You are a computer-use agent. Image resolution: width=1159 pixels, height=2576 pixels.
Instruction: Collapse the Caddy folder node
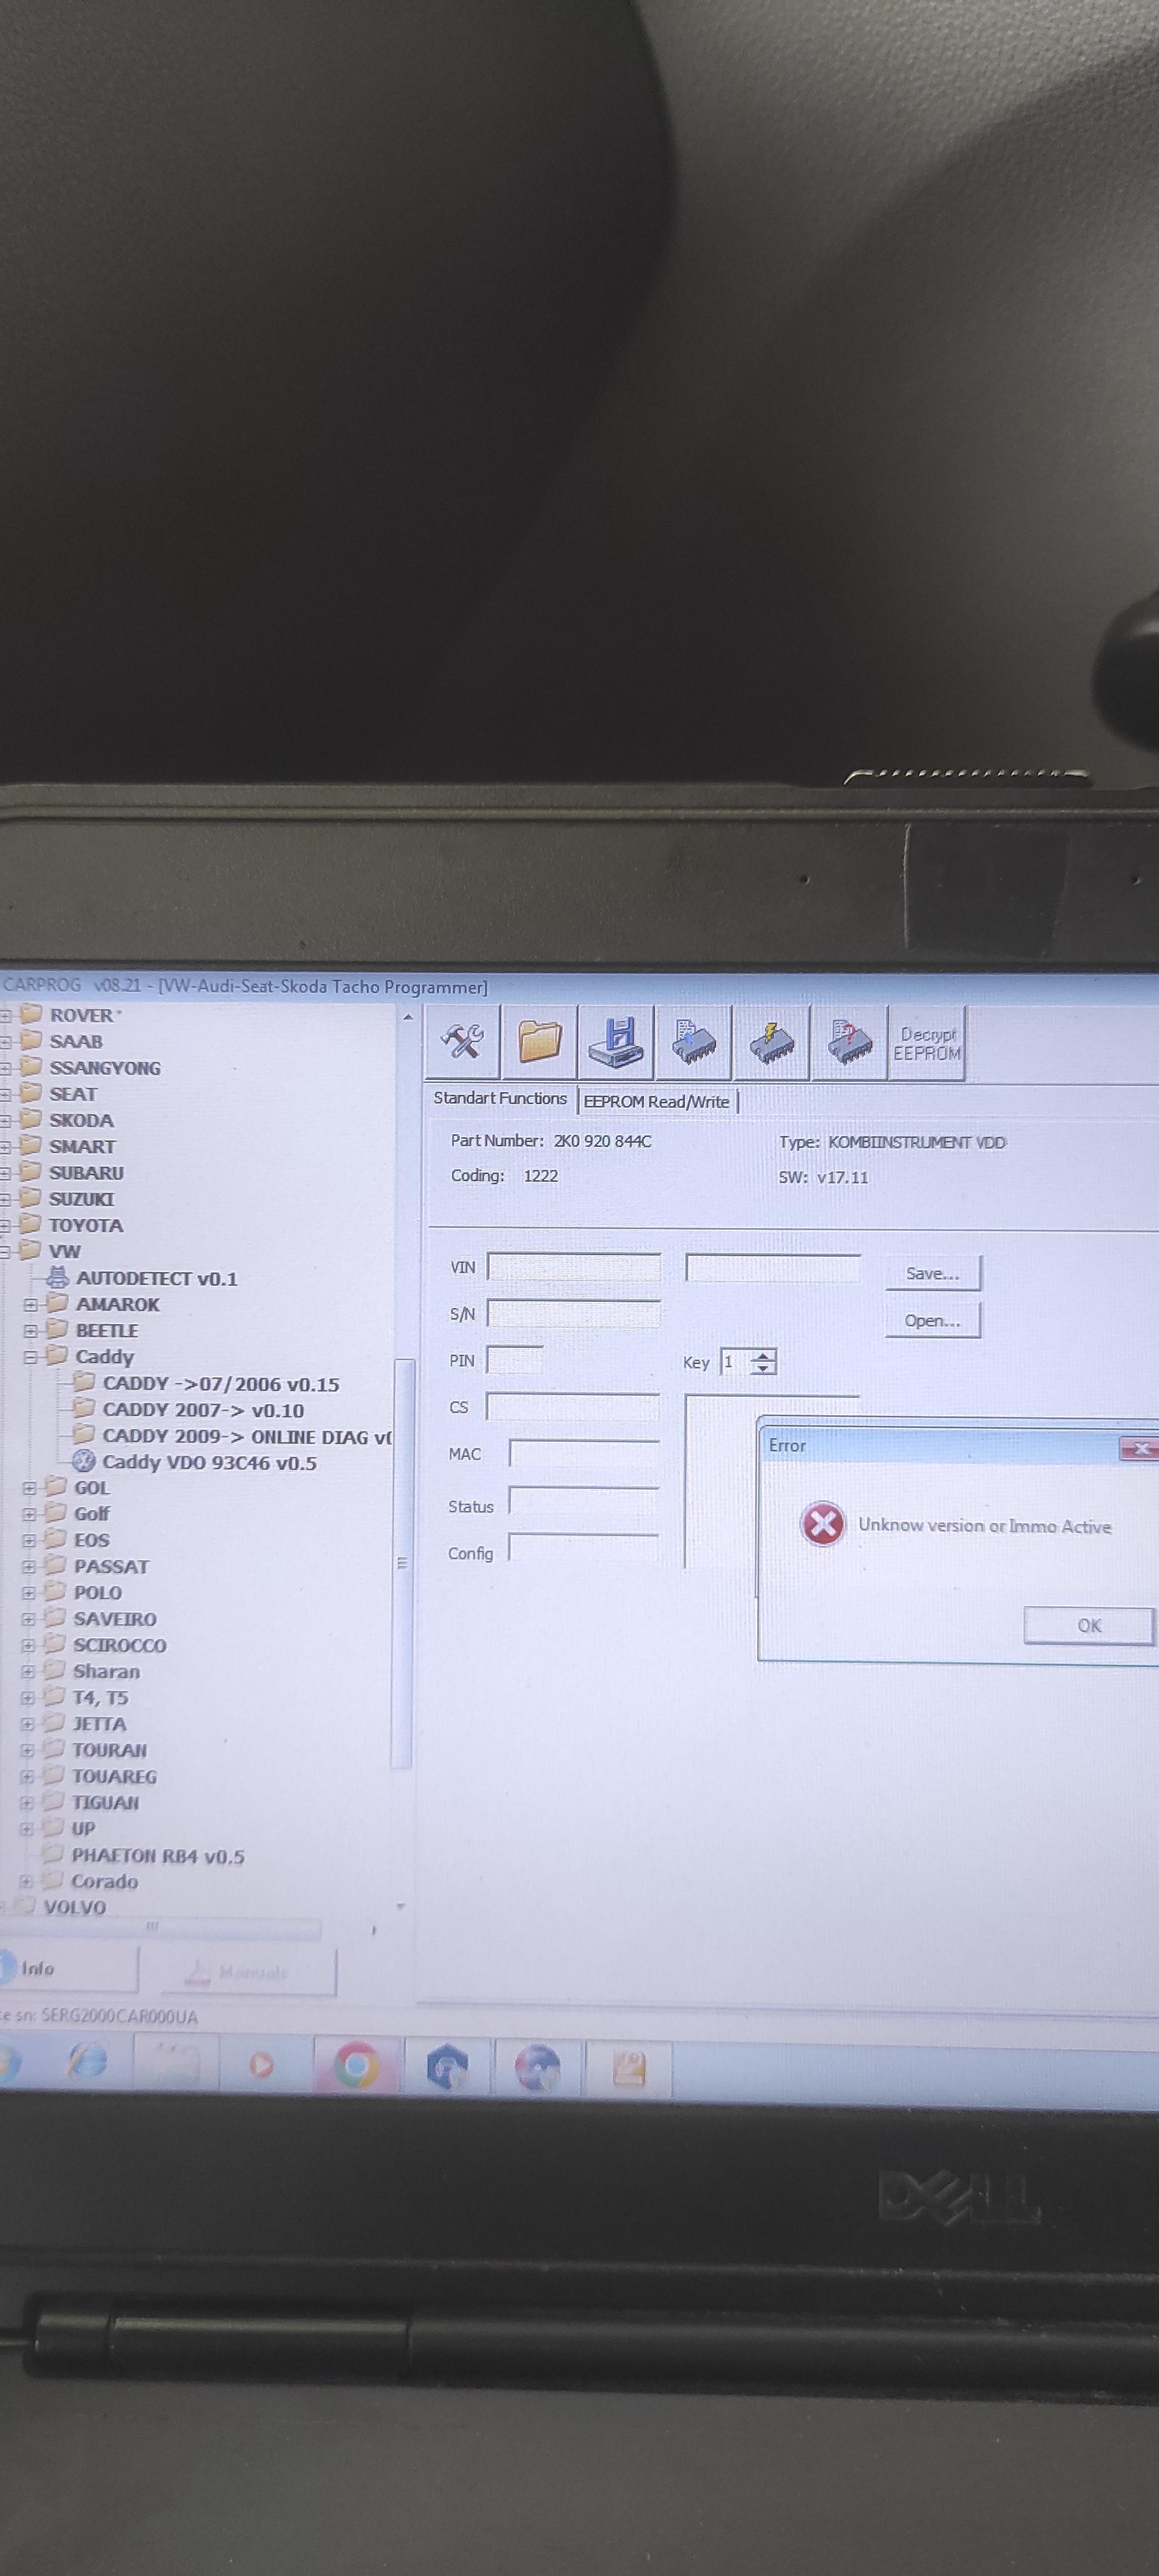point(30,1357)
